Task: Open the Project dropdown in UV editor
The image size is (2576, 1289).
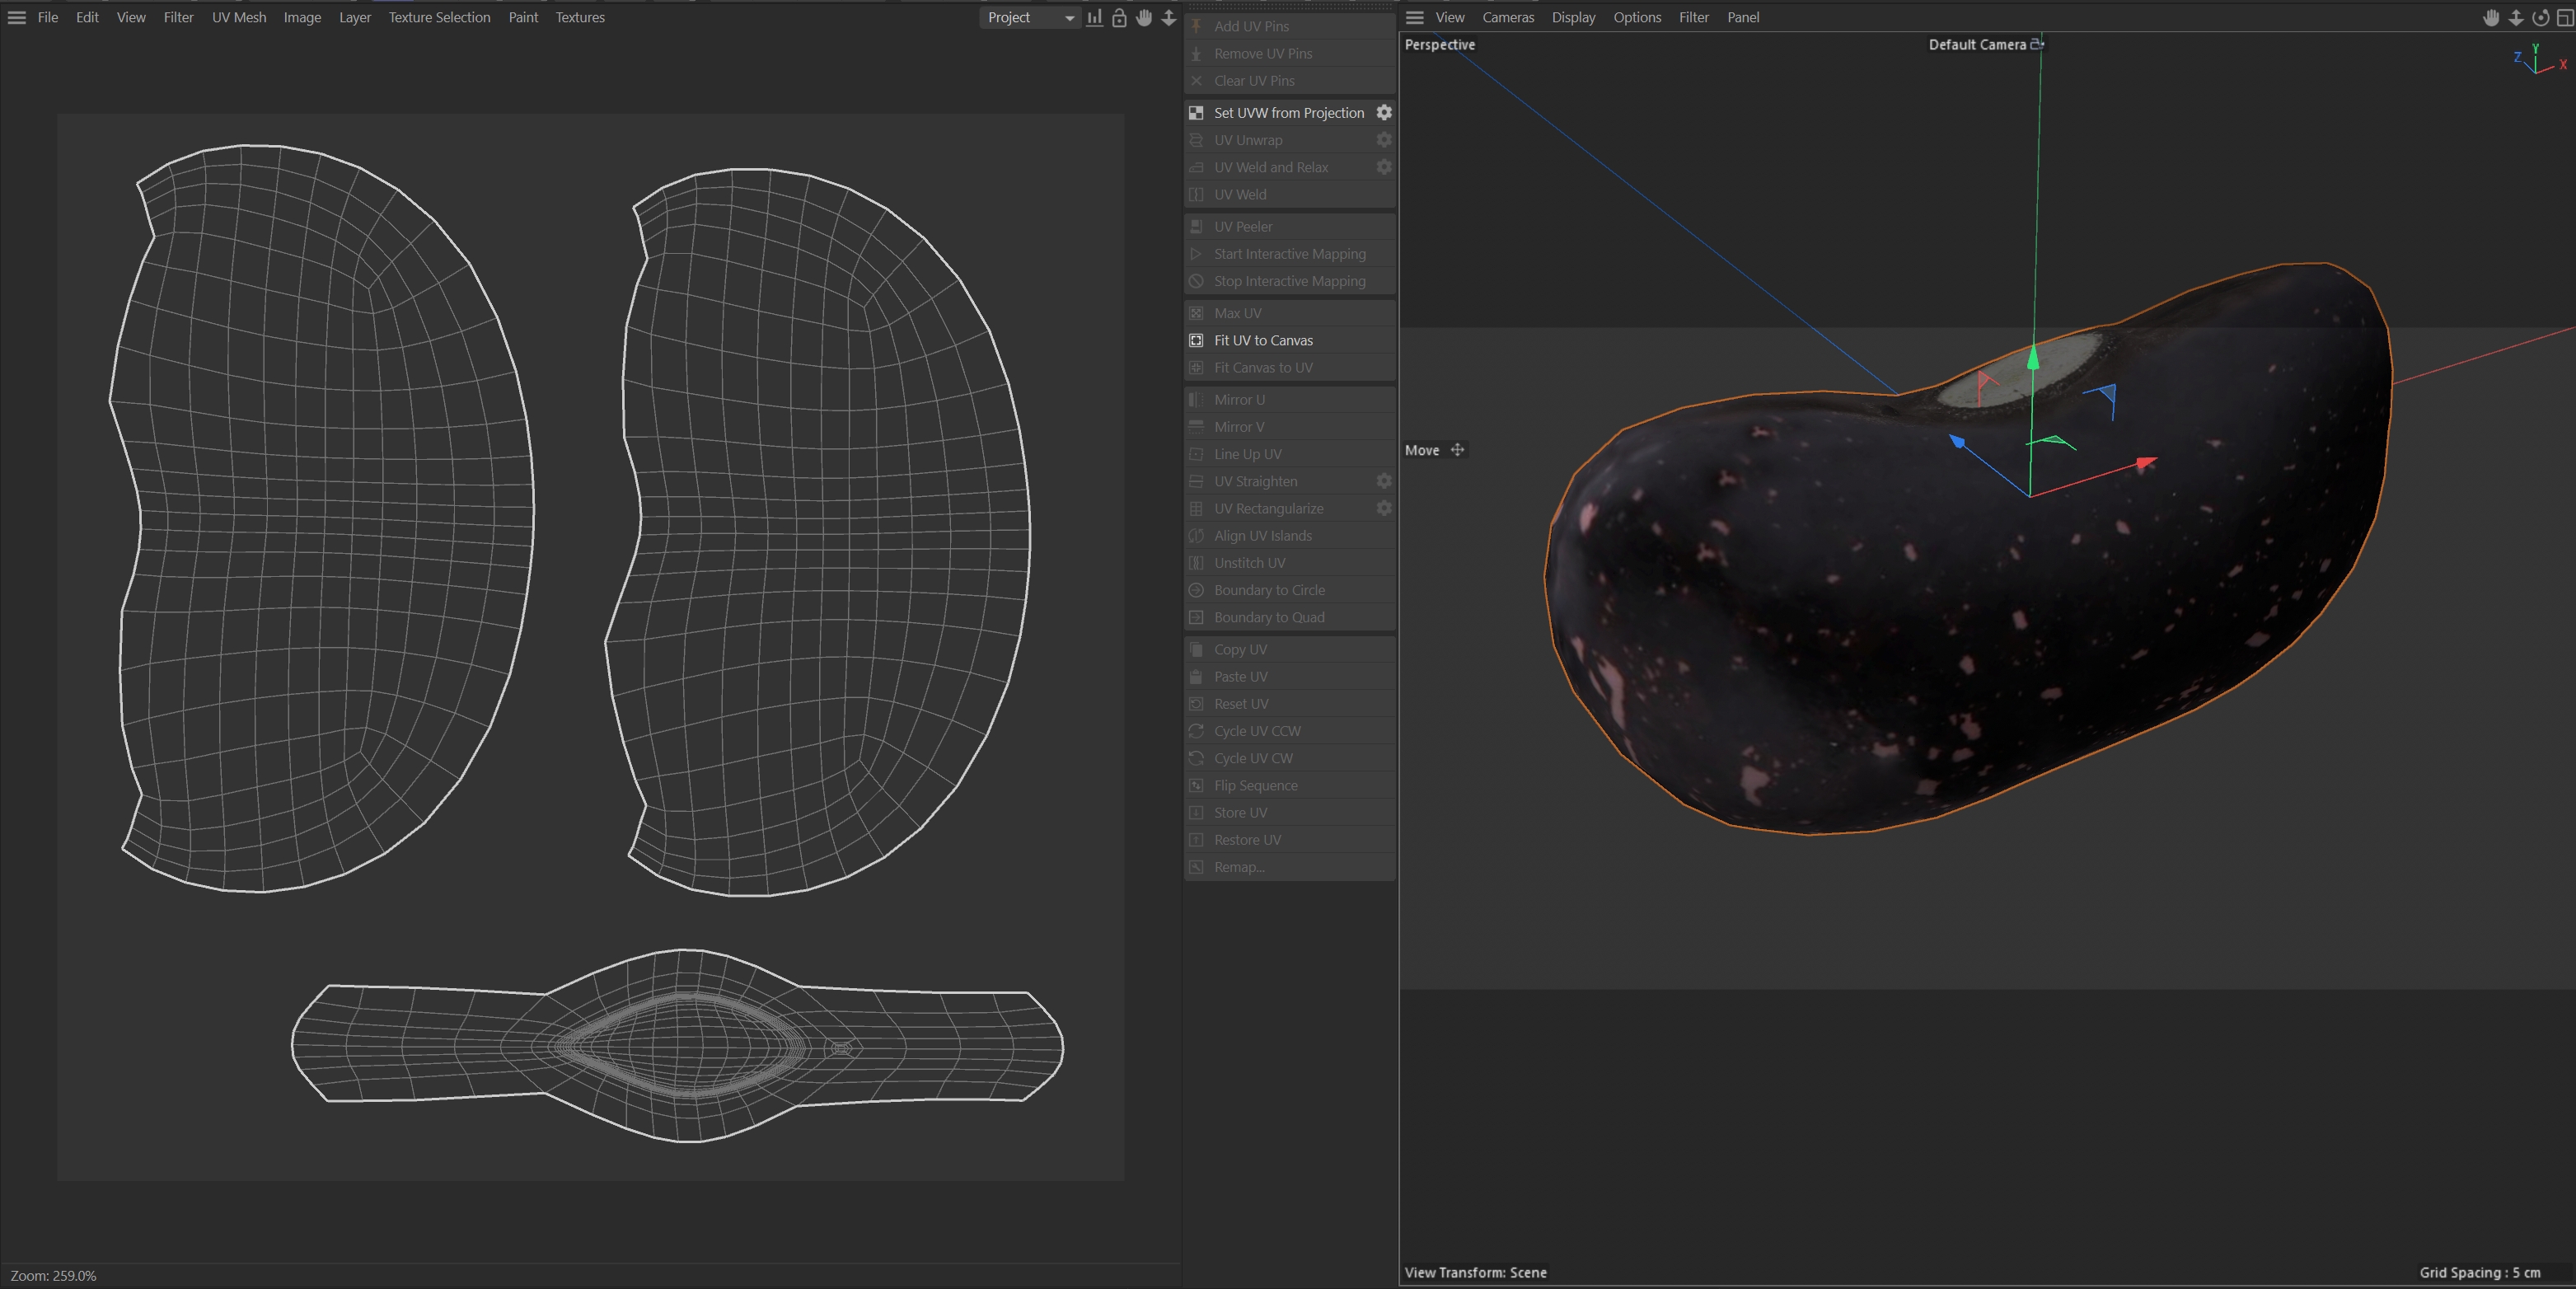Action: (x=1029, y=18)
